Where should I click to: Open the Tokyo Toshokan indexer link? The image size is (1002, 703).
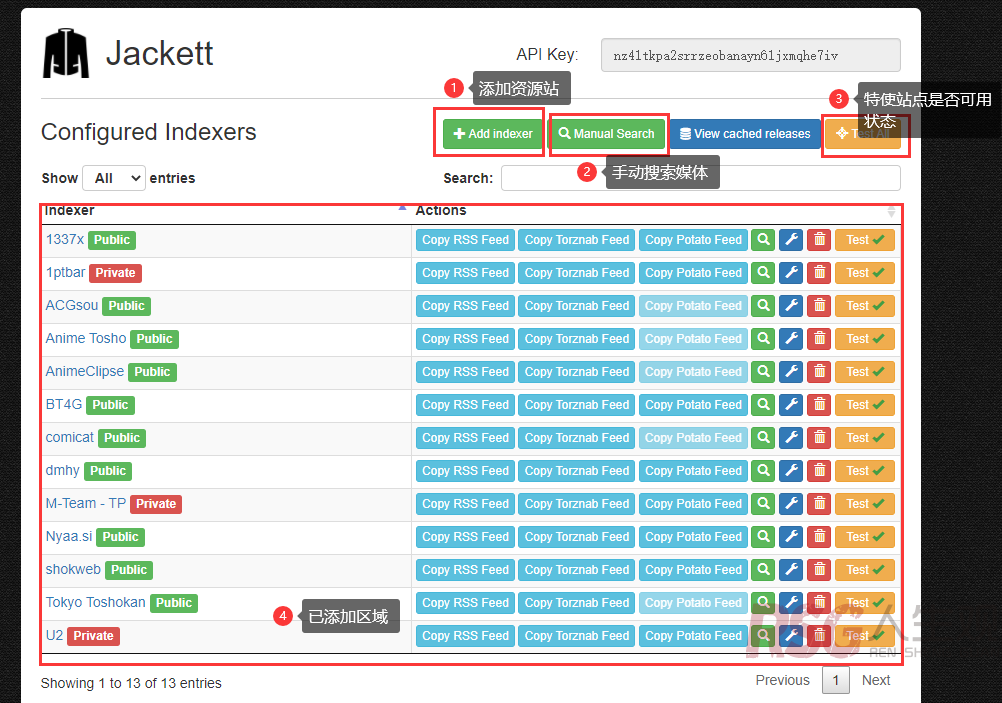click(96, 603)
